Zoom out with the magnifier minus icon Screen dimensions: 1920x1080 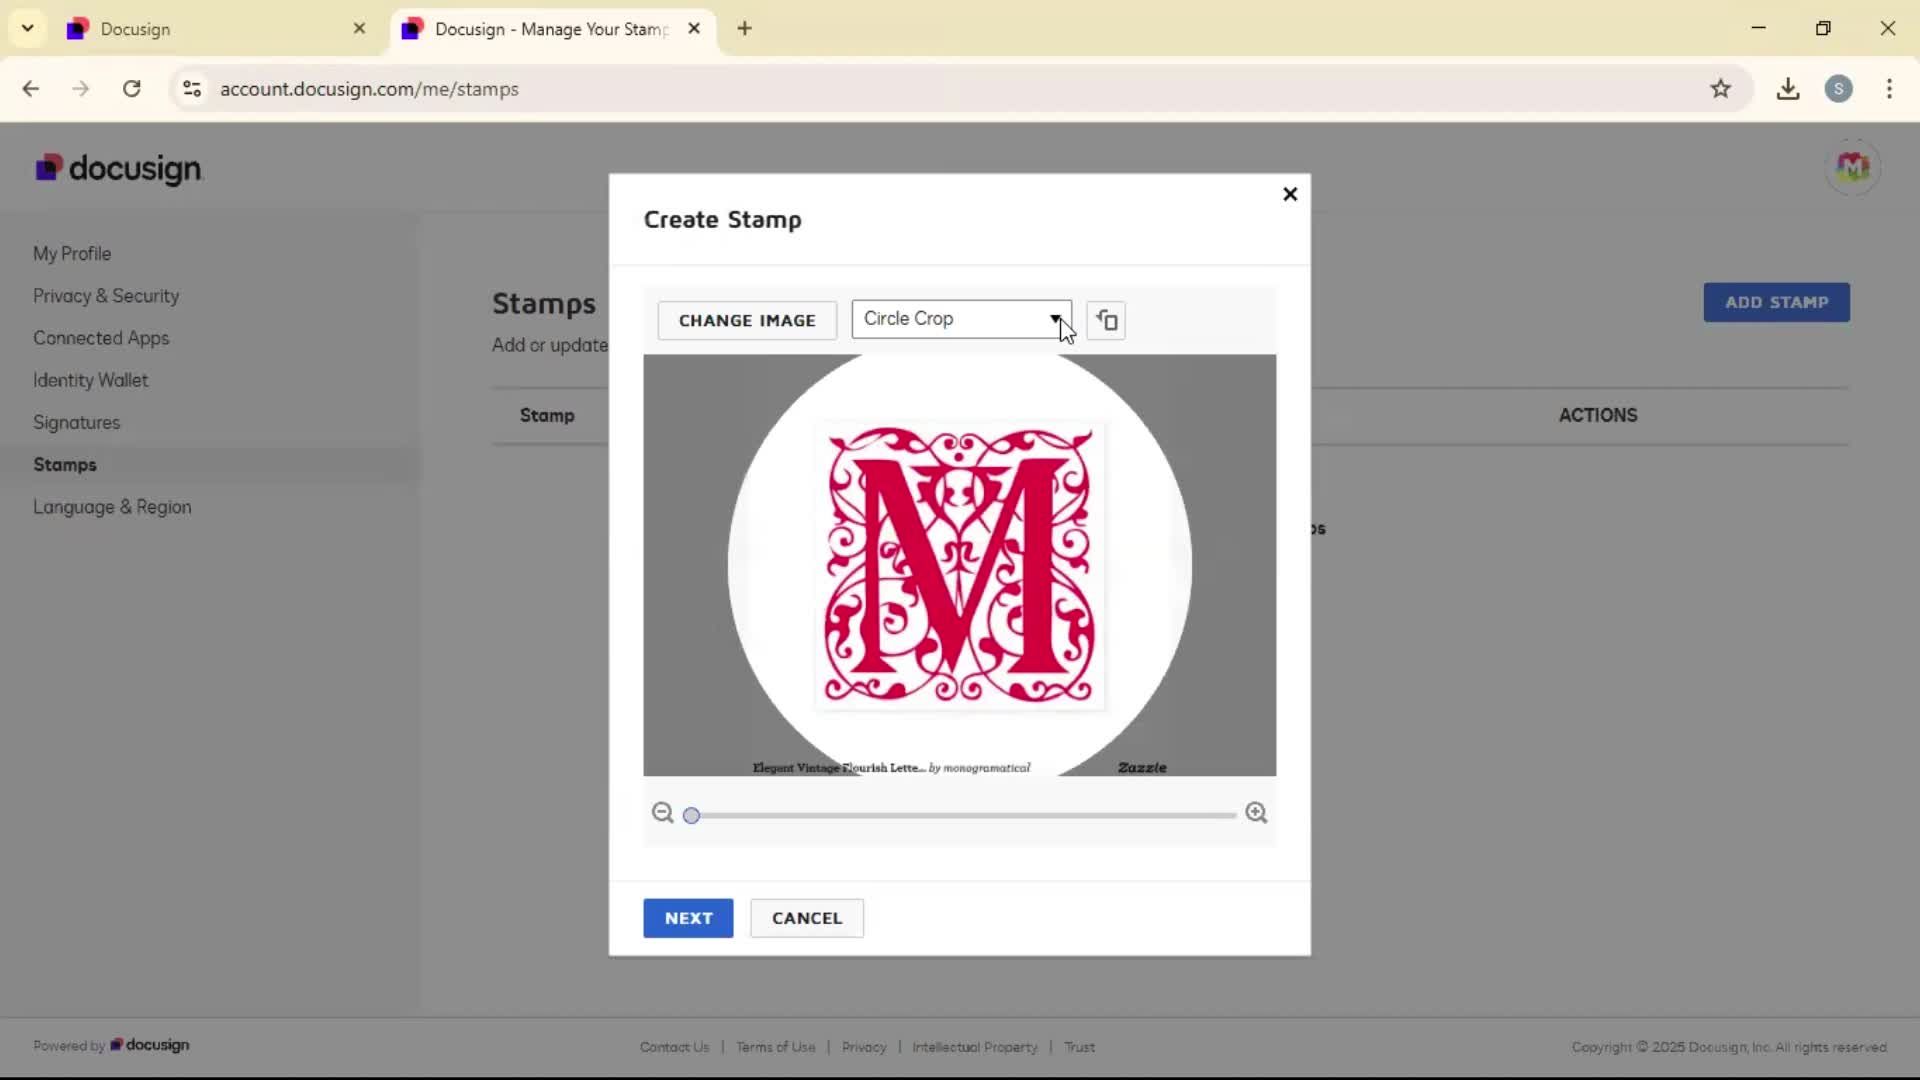(x=662, y=813)
